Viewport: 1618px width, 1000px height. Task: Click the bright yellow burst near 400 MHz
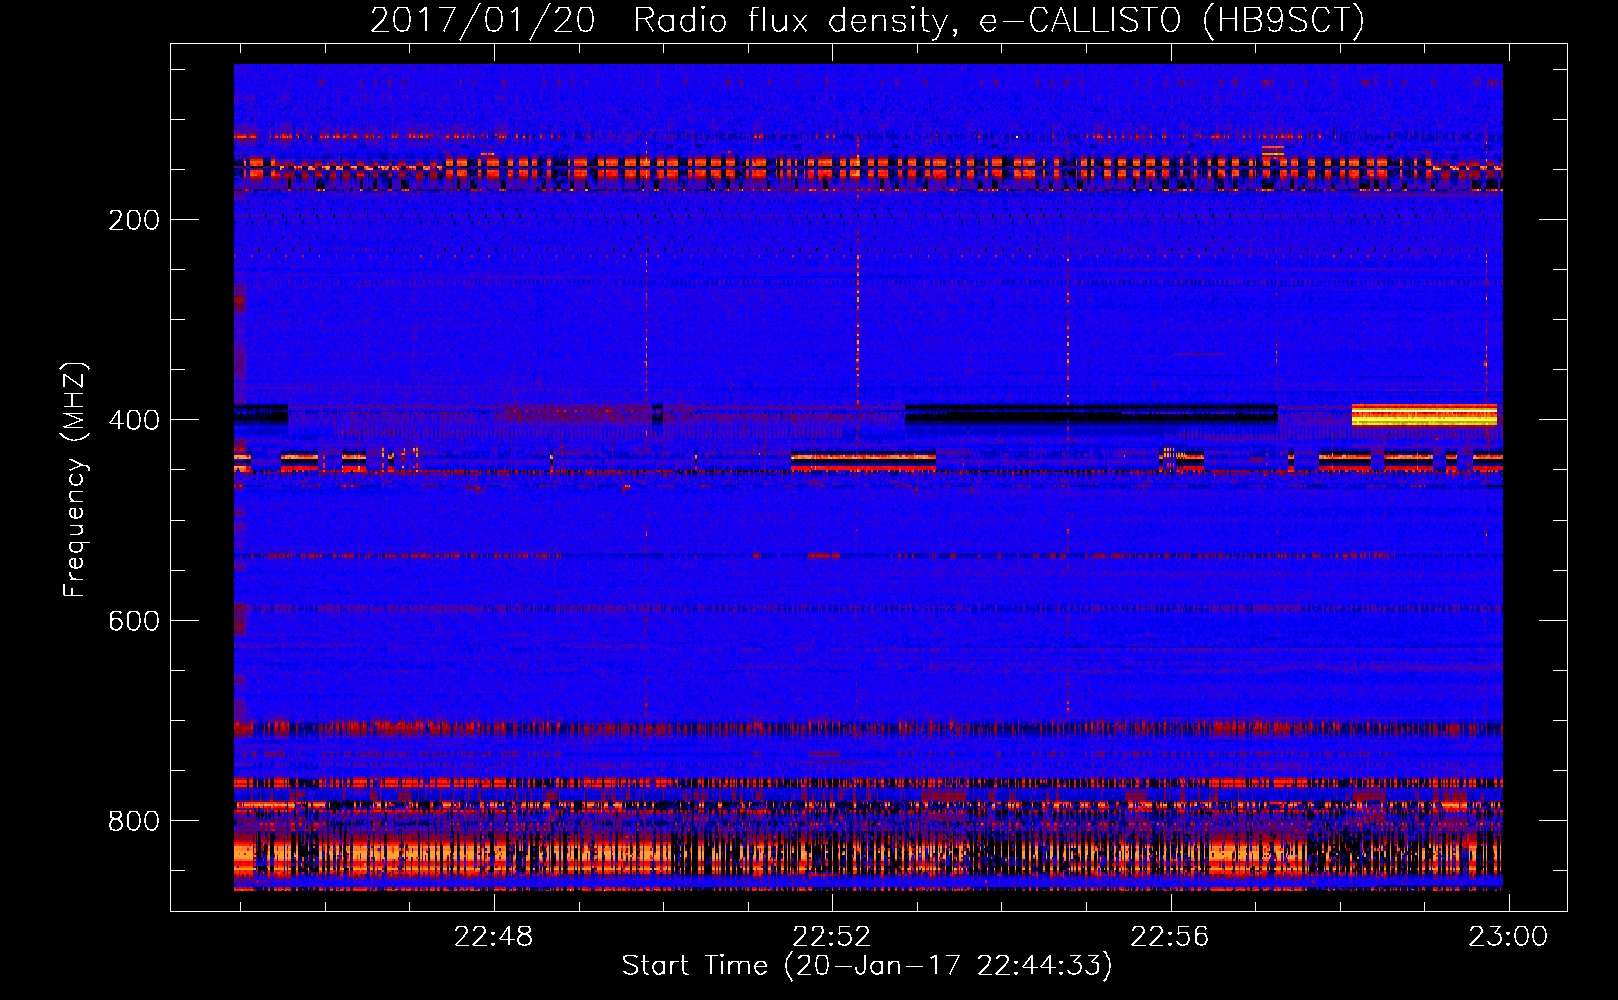pos(1424,415)
